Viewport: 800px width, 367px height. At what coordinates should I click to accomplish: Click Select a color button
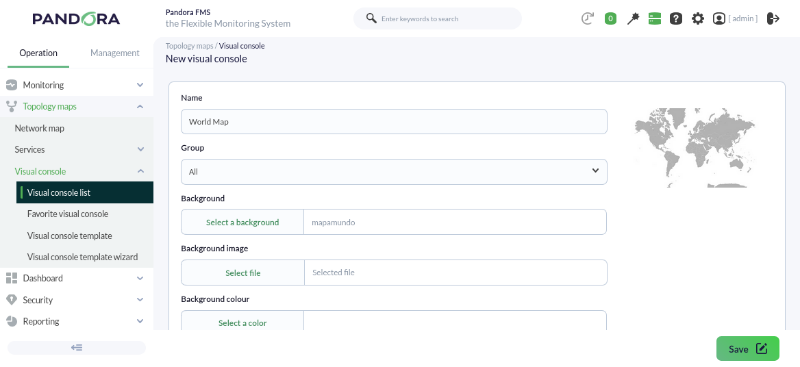pyautogui.click(x=242, y=323)
